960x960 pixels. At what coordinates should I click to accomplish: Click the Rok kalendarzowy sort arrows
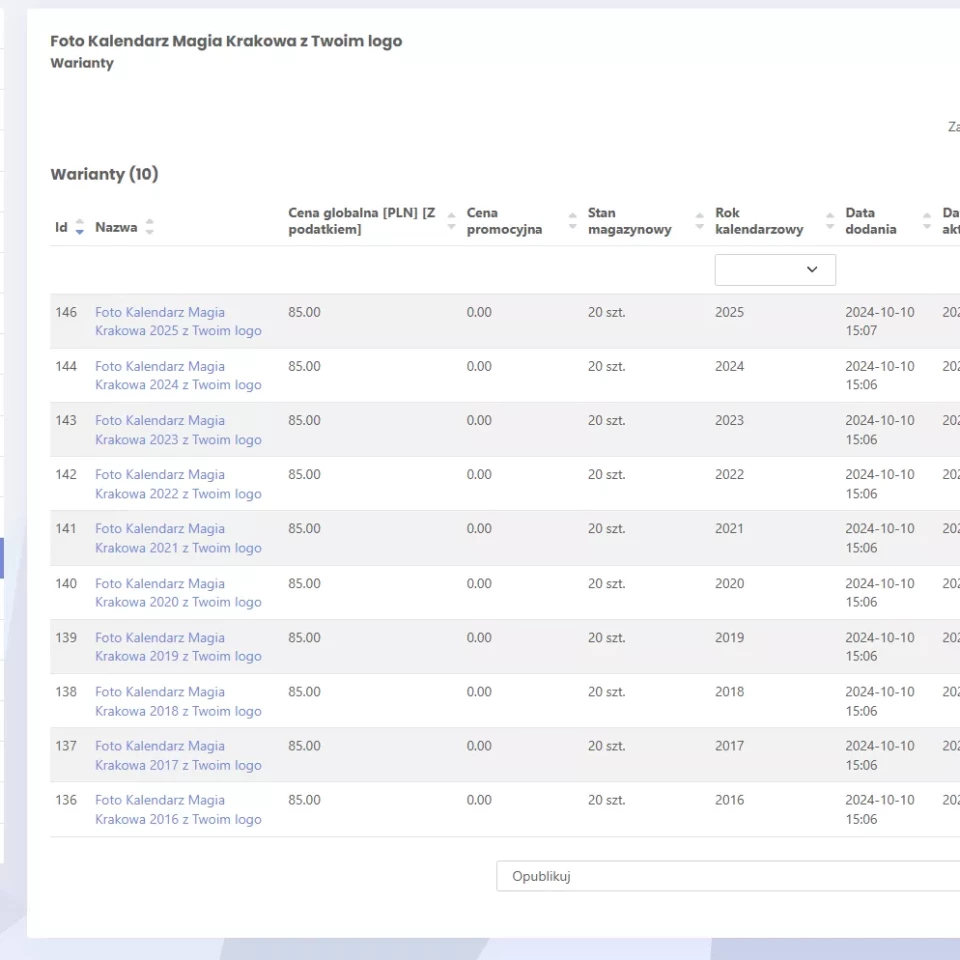point(830,221)
